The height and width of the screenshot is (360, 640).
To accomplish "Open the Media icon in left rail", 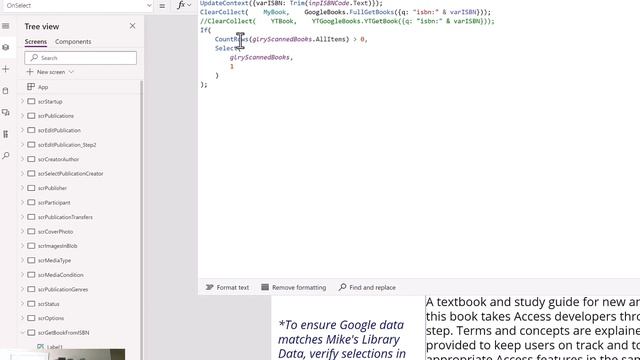I will 6,112.
